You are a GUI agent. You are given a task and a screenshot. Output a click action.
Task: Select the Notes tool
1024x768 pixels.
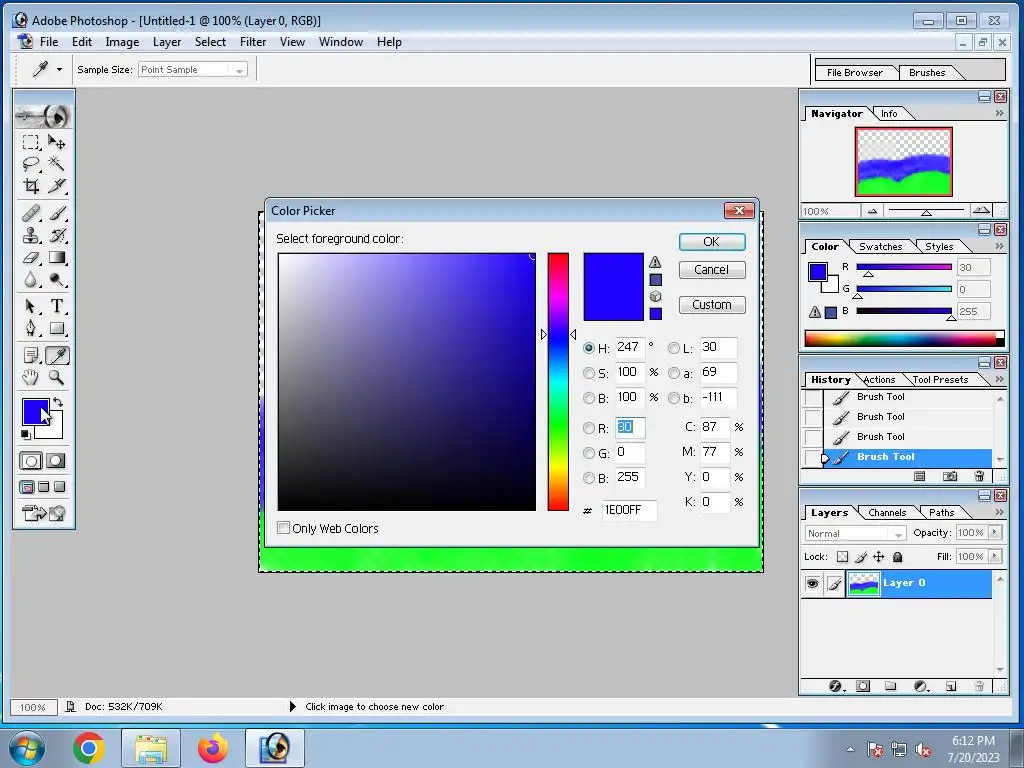[30, 355]
